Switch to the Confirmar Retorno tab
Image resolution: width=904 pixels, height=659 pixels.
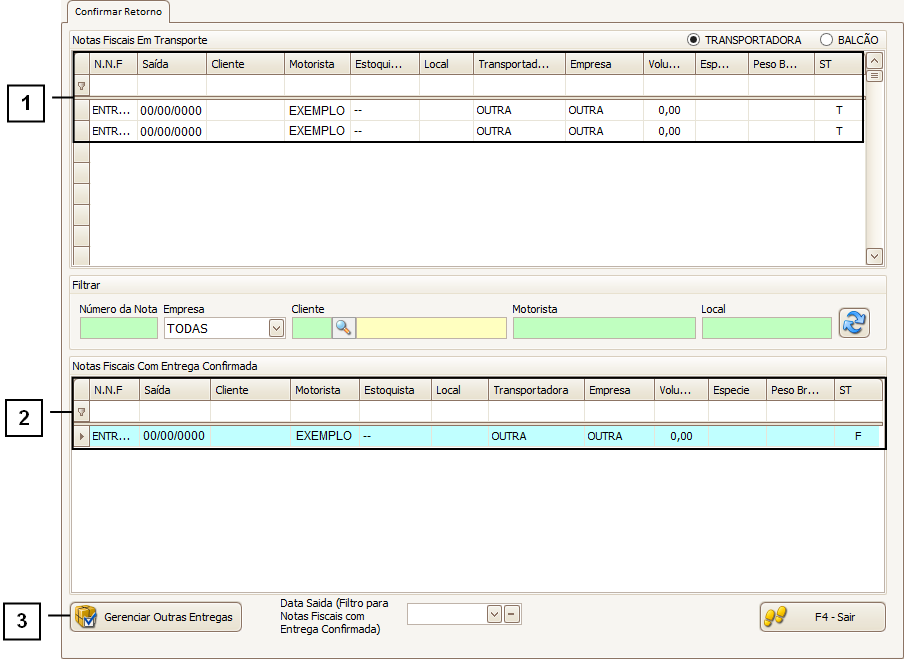click(119, 12)
